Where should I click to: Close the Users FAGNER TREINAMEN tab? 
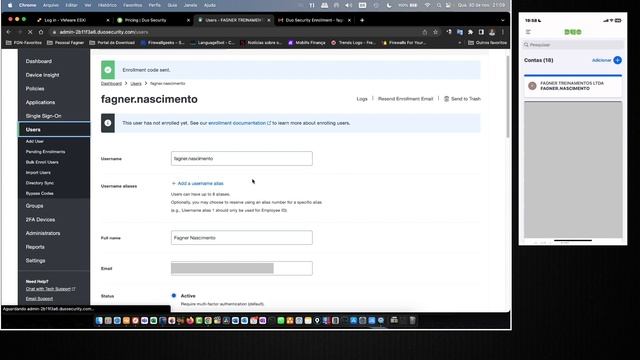coord(269,20)
